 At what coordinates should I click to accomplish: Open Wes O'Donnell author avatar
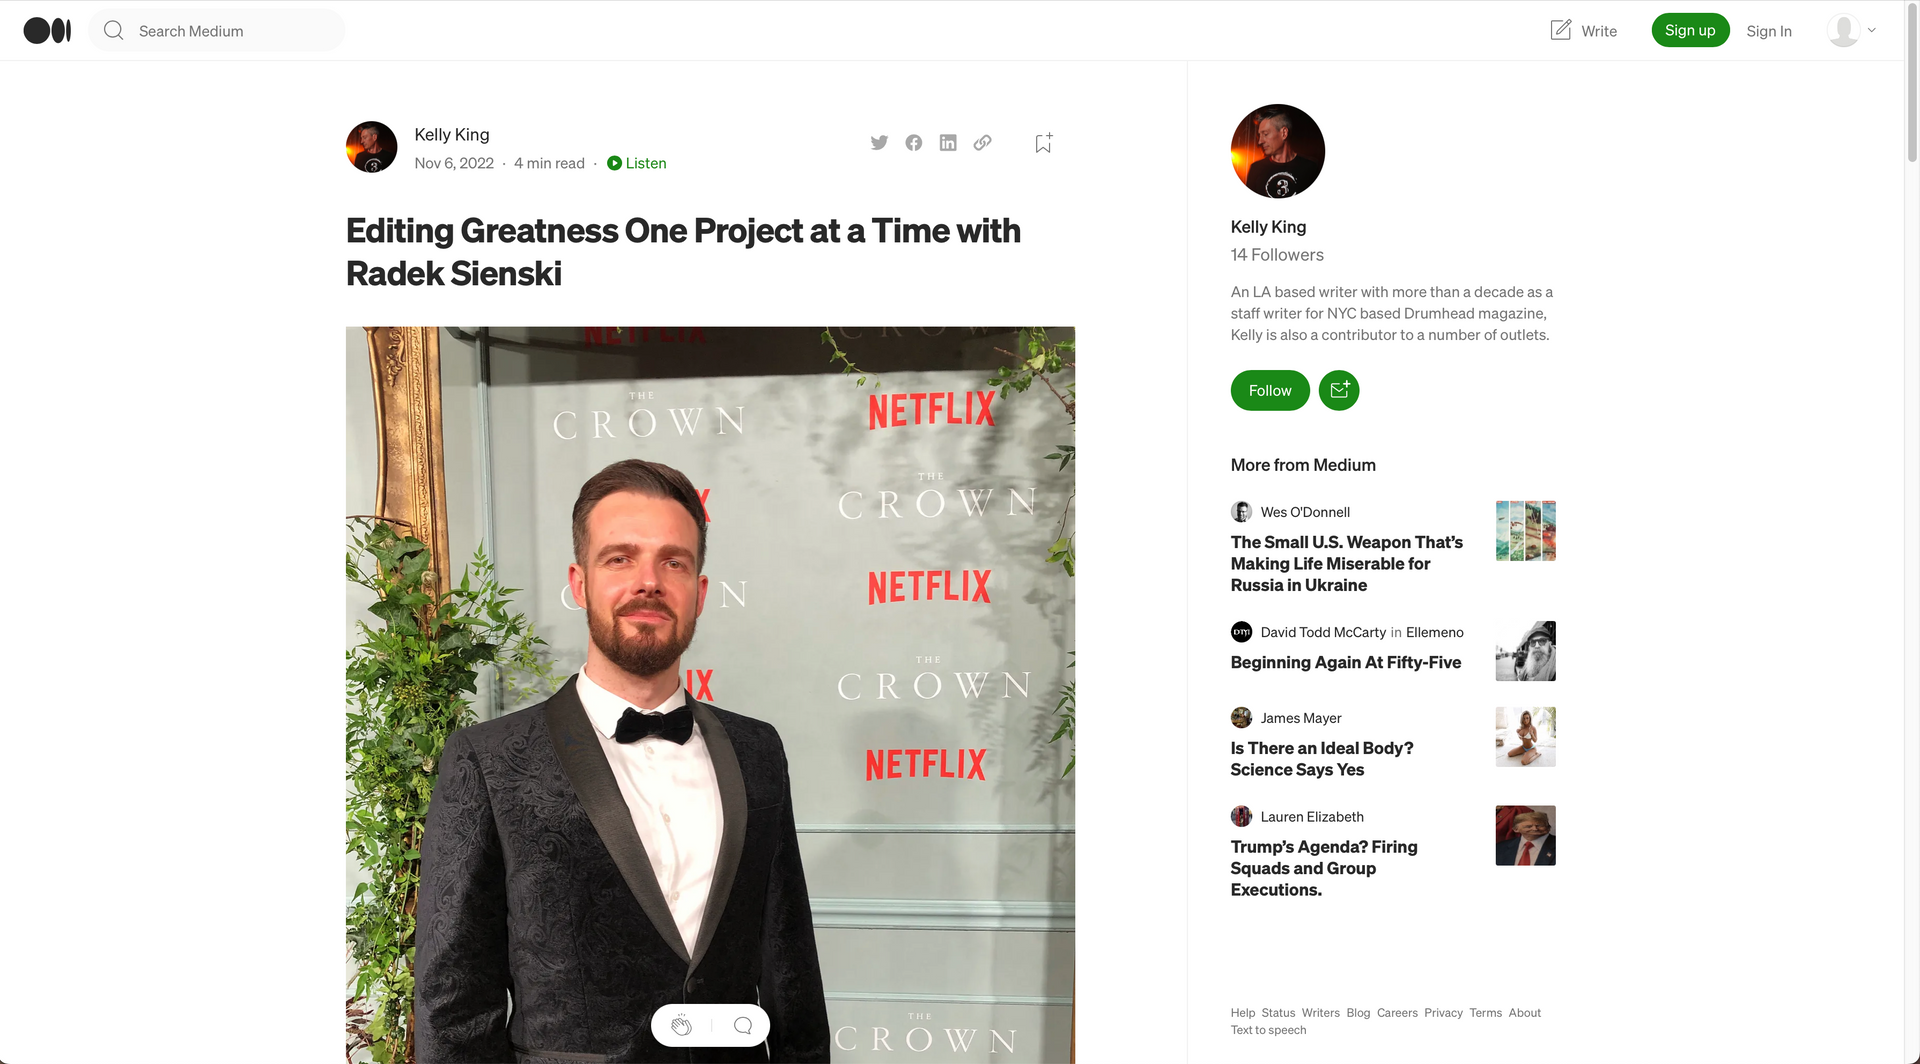click(x=1241, y=512)
